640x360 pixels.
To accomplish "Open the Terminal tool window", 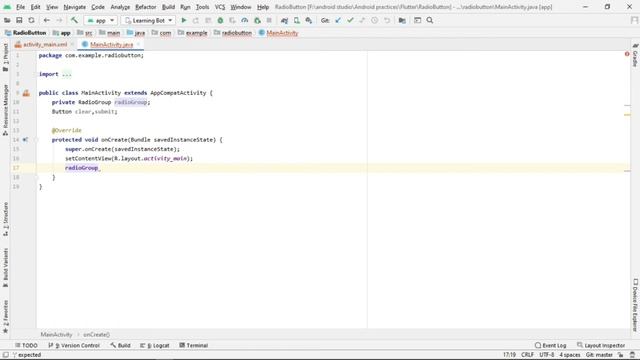I will pyautogui.click(x=194, y=345).
